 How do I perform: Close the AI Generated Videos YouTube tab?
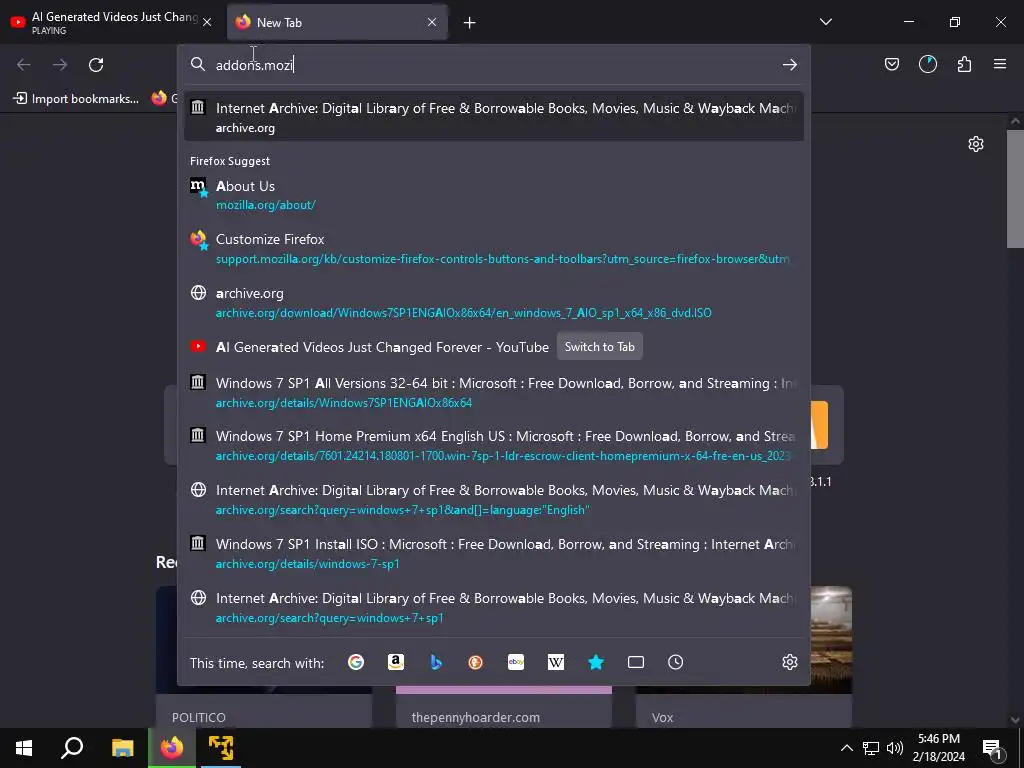coord(207,22)
